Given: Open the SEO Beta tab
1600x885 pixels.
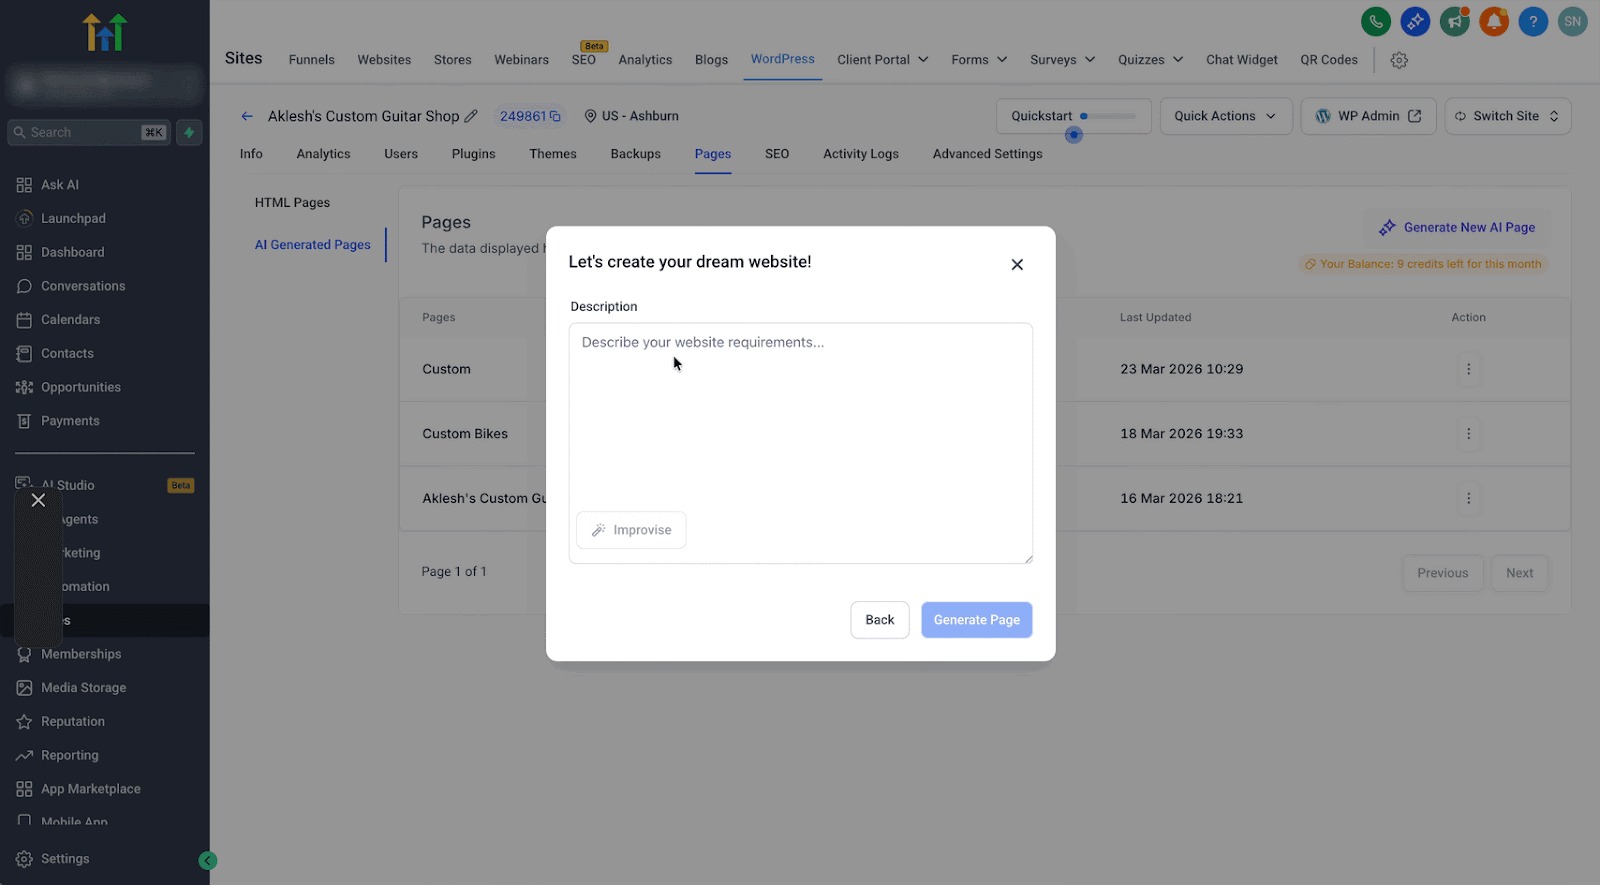Looking at the screenshot, I should [584, 60].
